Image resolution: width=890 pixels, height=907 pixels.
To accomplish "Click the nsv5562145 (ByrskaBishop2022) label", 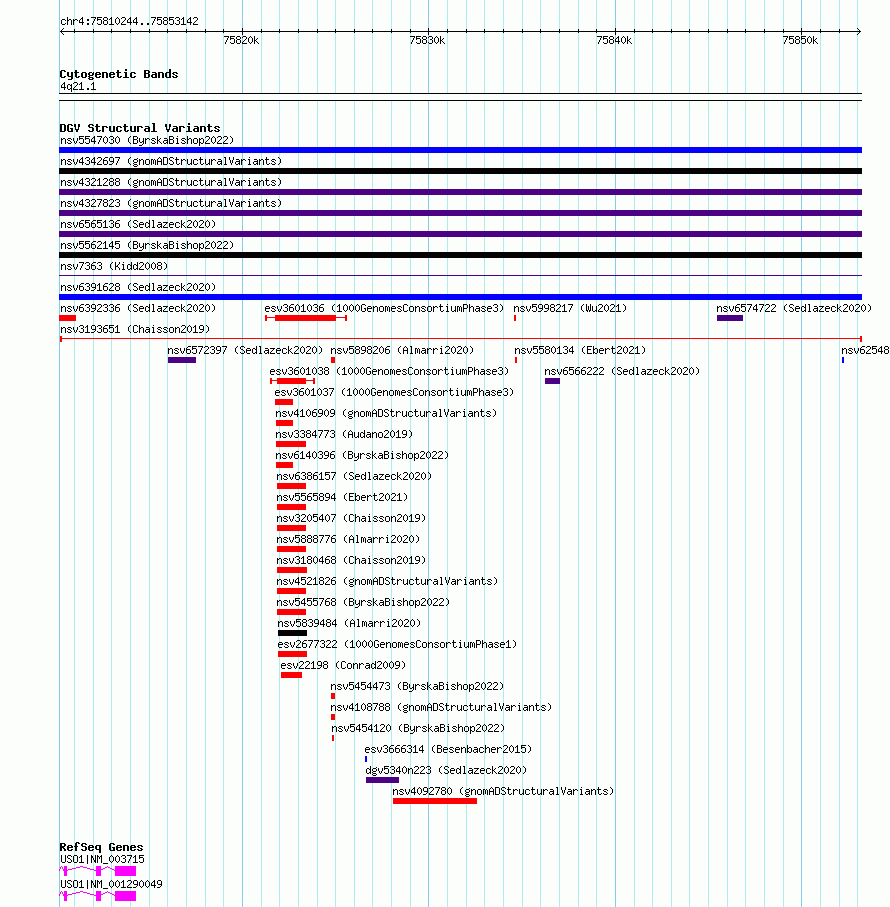I will 147,245.
